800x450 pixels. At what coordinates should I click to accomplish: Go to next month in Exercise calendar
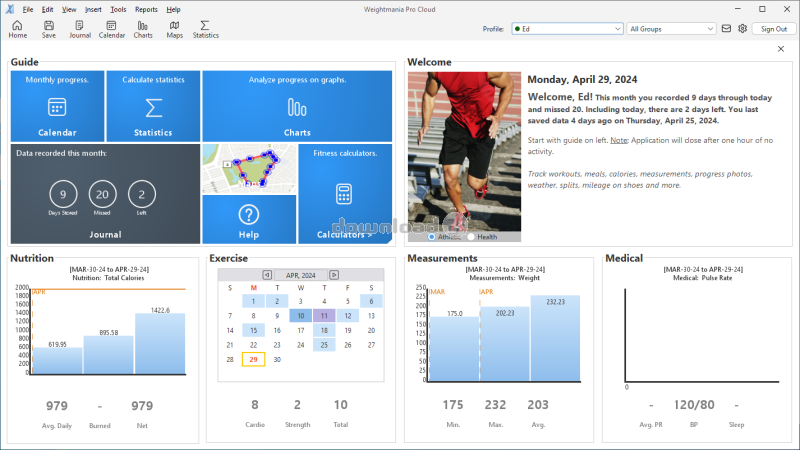(x=334, y=275)
